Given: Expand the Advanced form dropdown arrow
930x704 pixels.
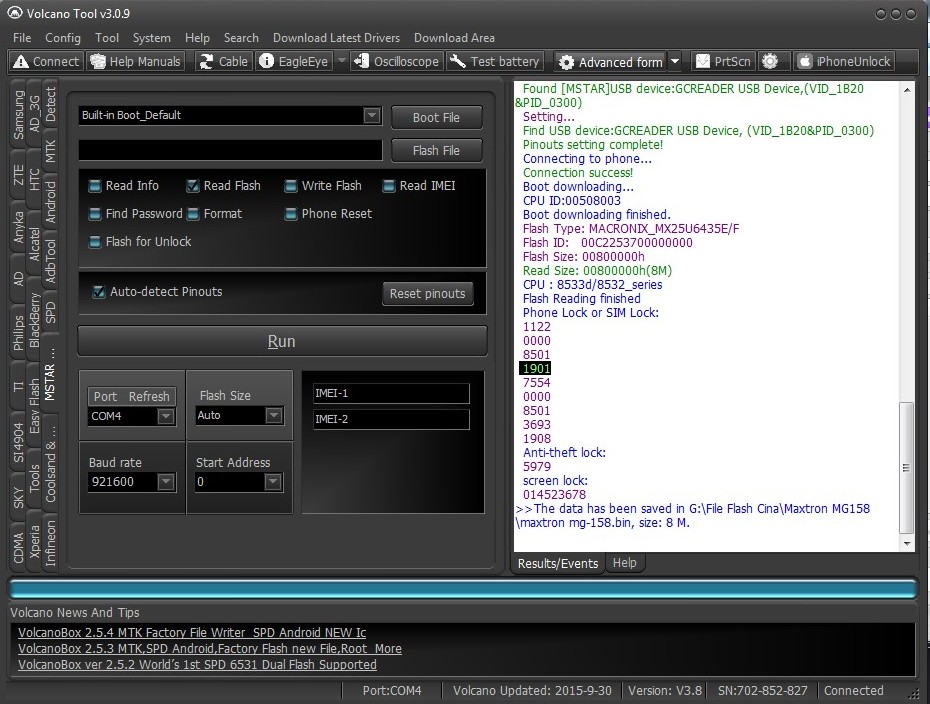Looking at the screenshot, I should [675, 61].
